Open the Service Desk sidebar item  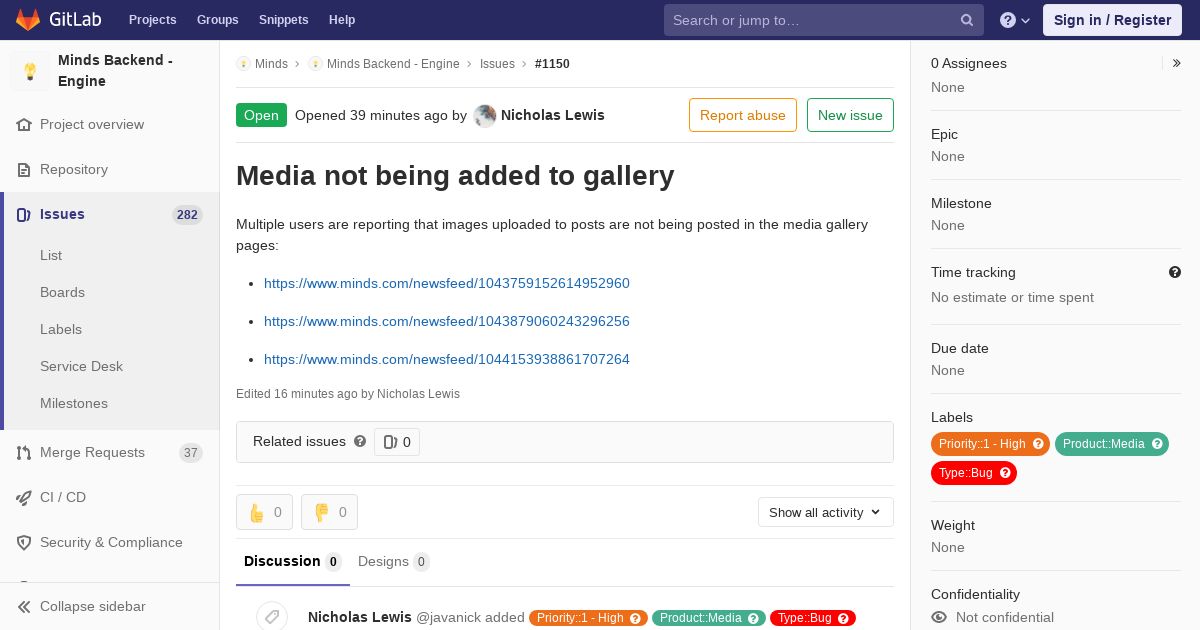tap(81, 367)
